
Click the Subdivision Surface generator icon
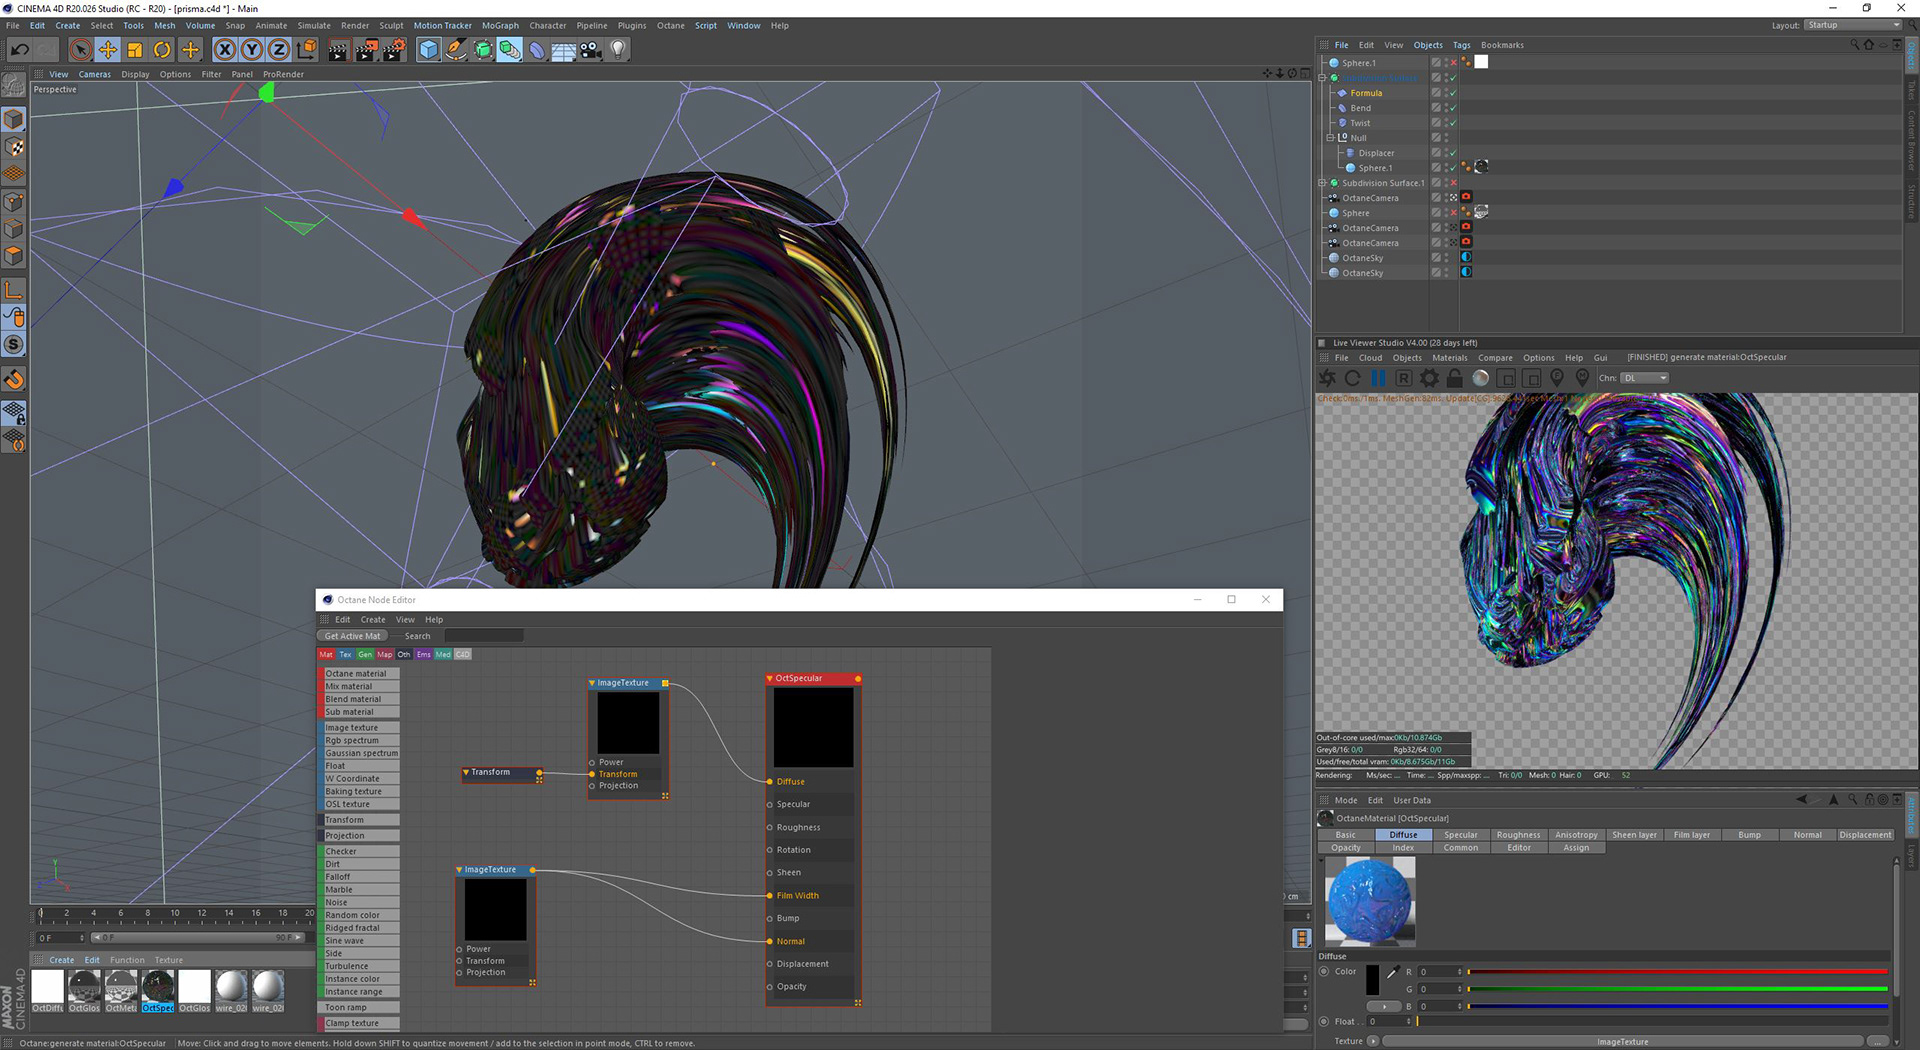point(483,49)
